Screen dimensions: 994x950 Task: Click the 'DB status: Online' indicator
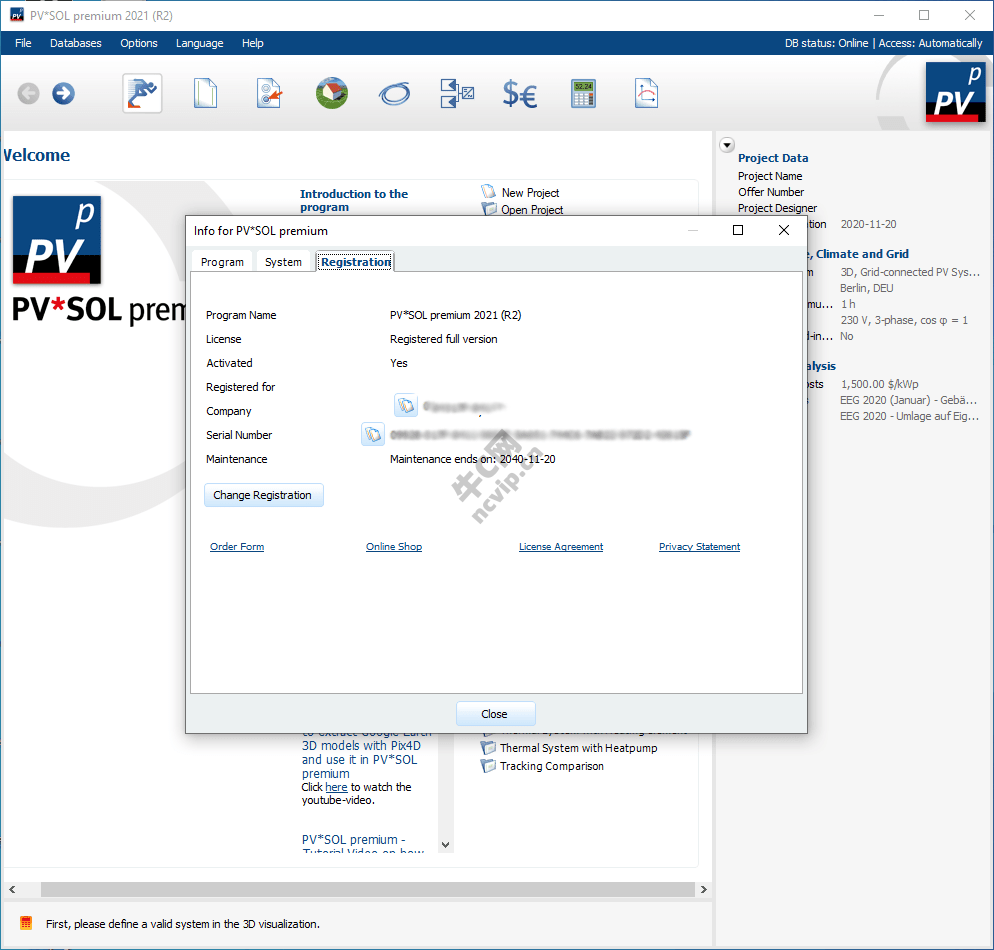pos(827,43)
